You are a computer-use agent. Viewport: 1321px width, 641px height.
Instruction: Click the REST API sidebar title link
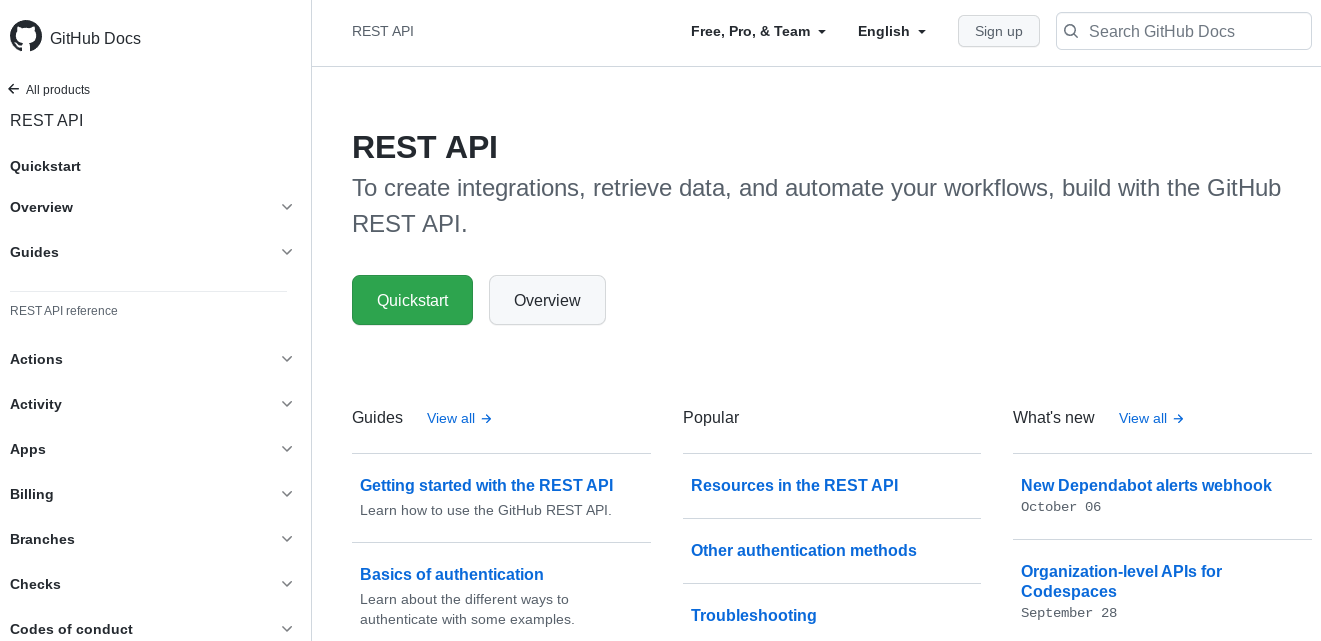point(46,120)
